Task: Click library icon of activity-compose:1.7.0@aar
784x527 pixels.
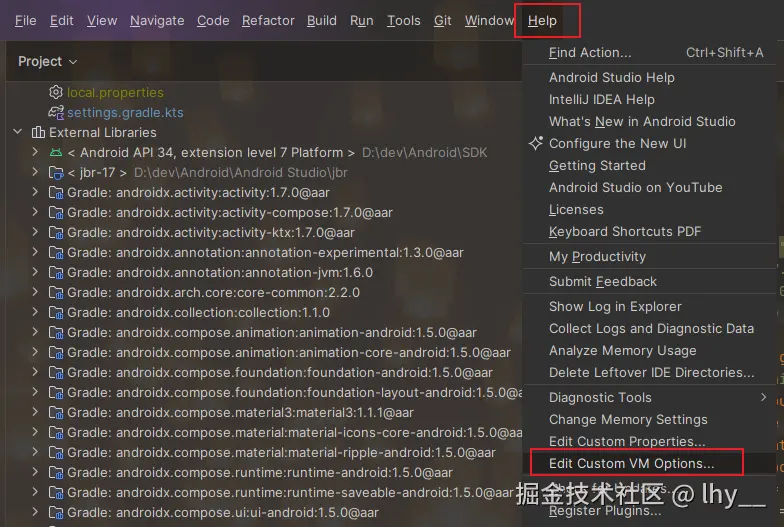Action: click(x=56, y=212)
